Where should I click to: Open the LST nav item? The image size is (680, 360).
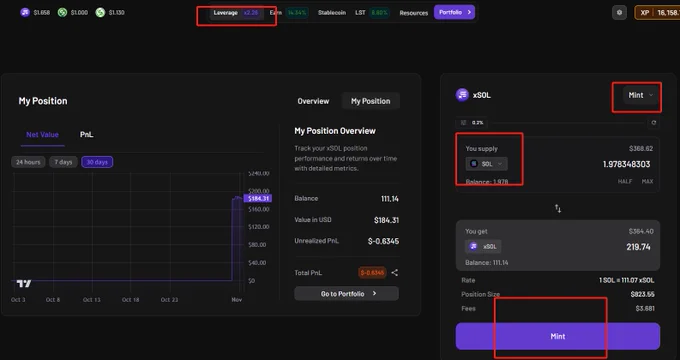[x=372, y=13]
